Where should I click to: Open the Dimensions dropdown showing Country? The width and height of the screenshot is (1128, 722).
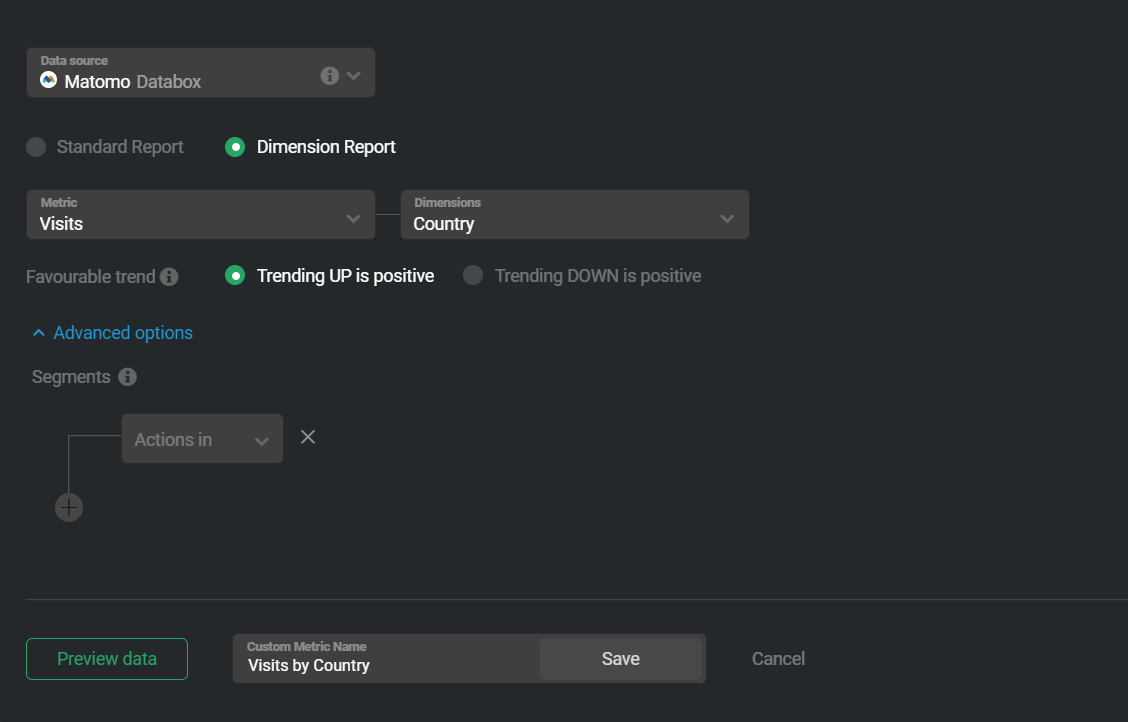[575, 214]
